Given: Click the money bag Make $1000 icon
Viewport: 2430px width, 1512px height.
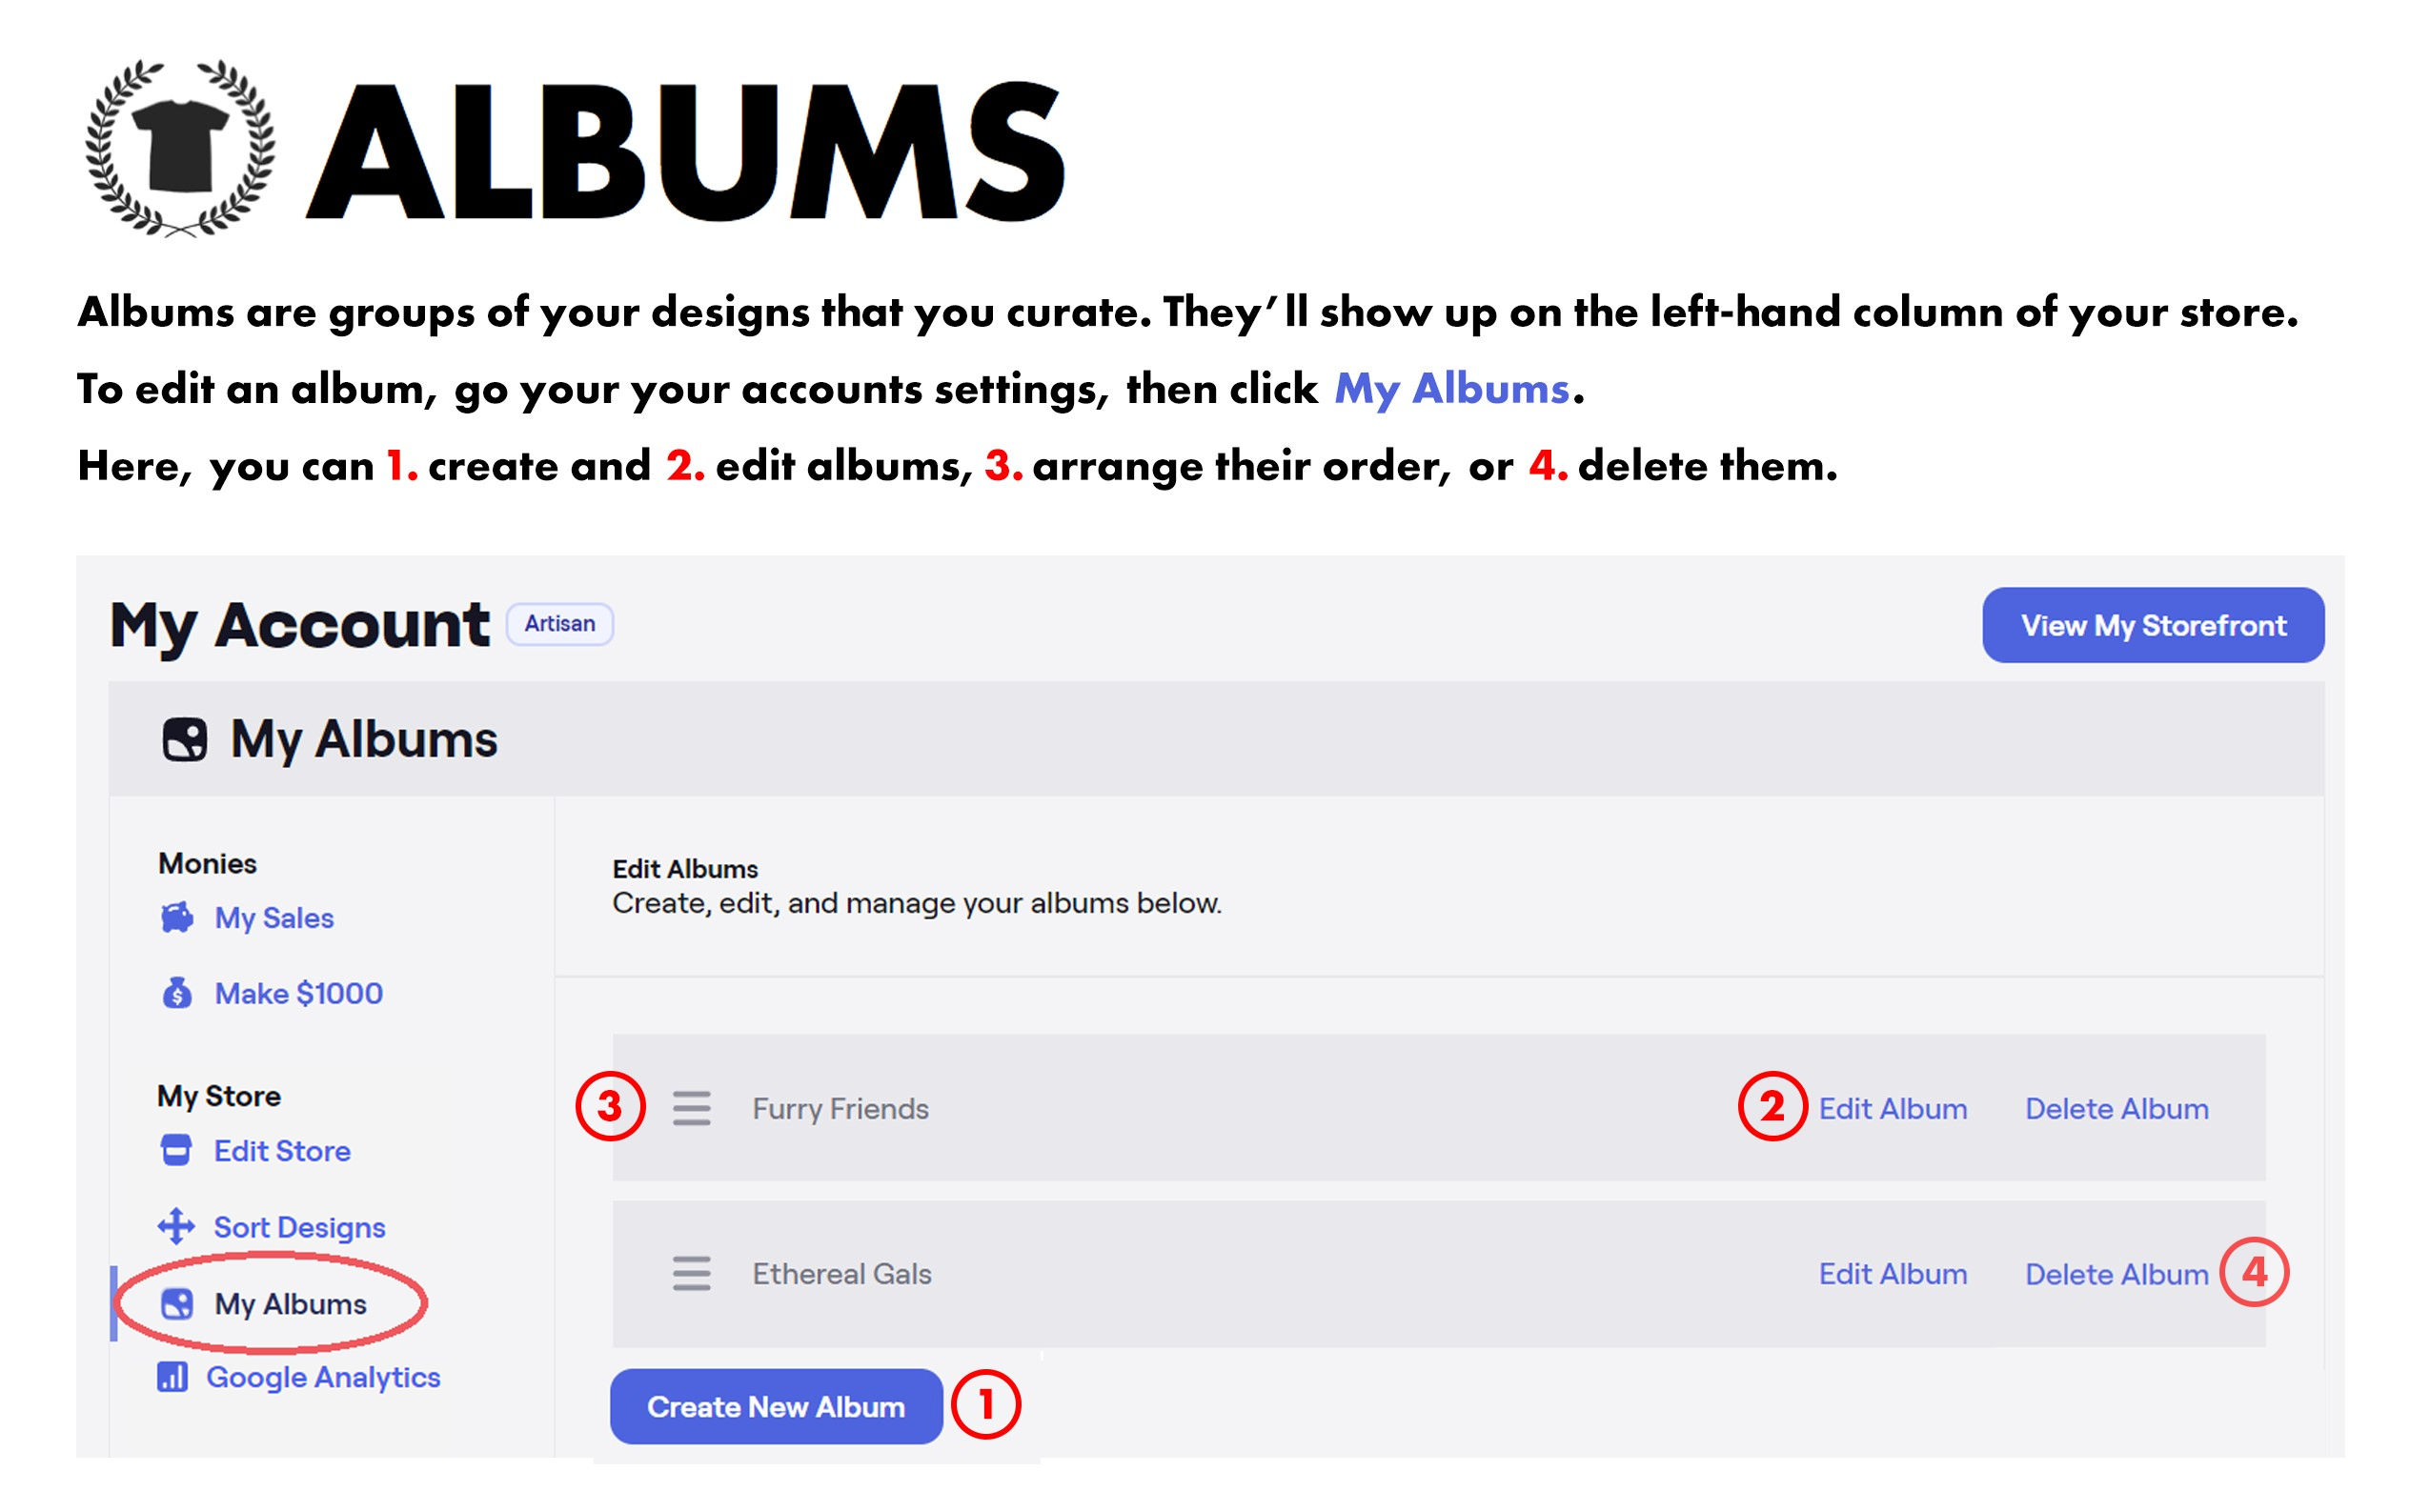Looking at the screenshot, I should point(177,993).
